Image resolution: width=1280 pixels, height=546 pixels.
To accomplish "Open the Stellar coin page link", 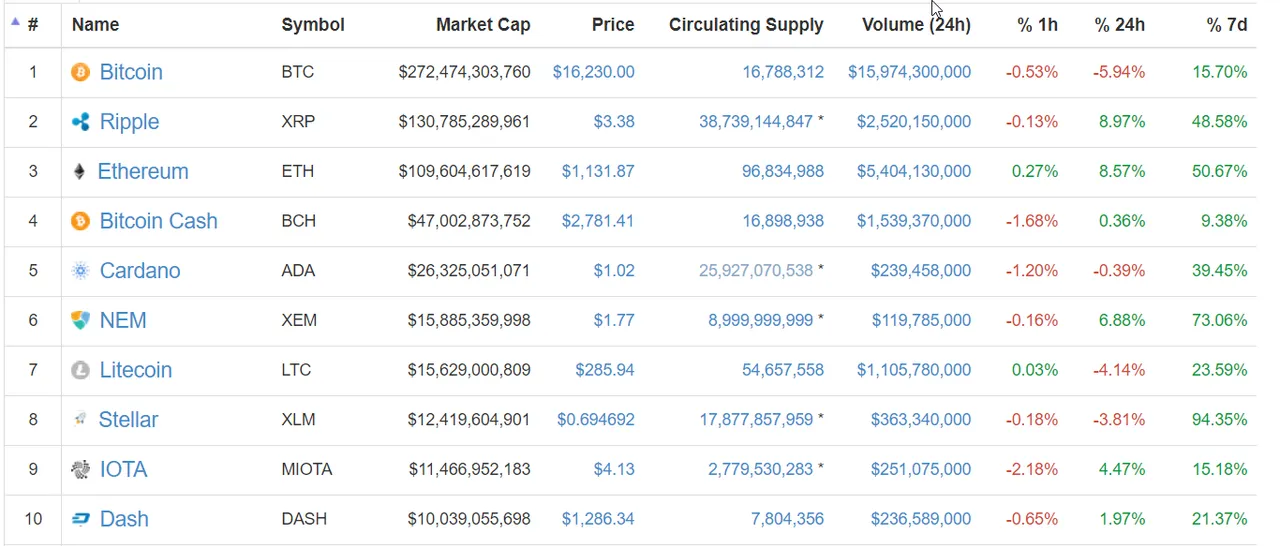I will (128, 420).
